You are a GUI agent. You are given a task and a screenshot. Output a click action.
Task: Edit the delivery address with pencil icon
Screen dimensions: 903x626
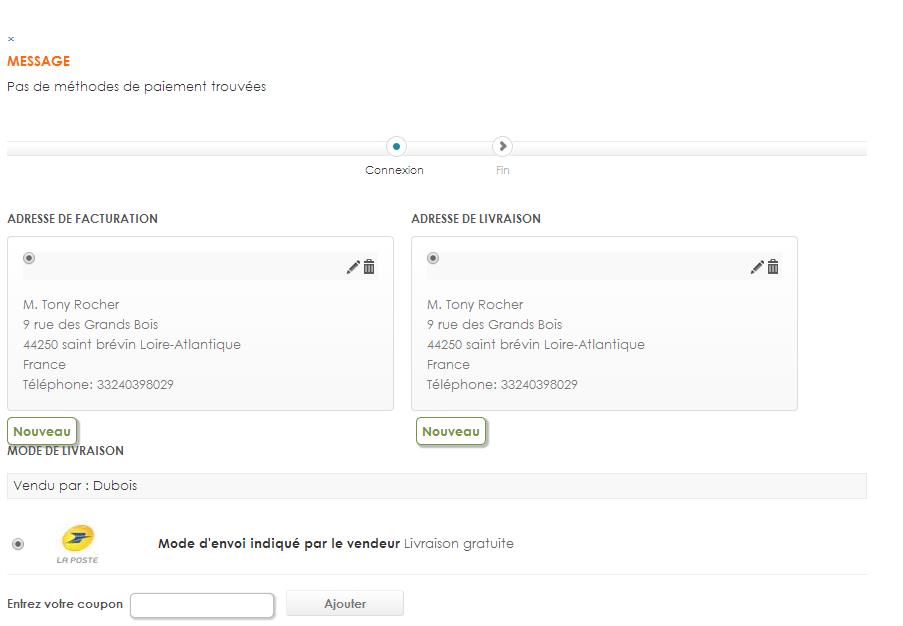[757, 267]
